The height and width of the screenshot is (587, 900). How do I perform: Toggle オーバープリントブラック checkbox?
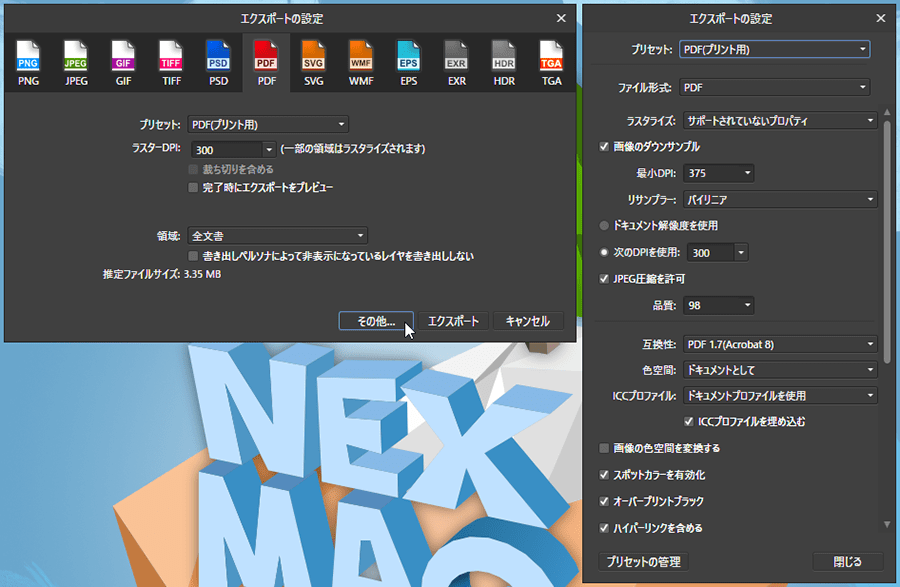[604, 502]
